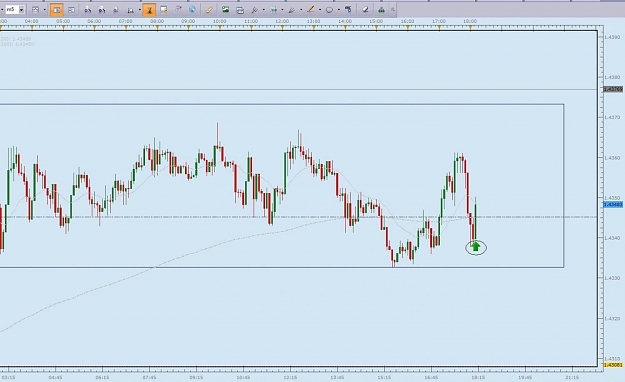Screen dimensions: 625x382
Task: Click the 1.4320 price axis value
Action: pos(612,319)
